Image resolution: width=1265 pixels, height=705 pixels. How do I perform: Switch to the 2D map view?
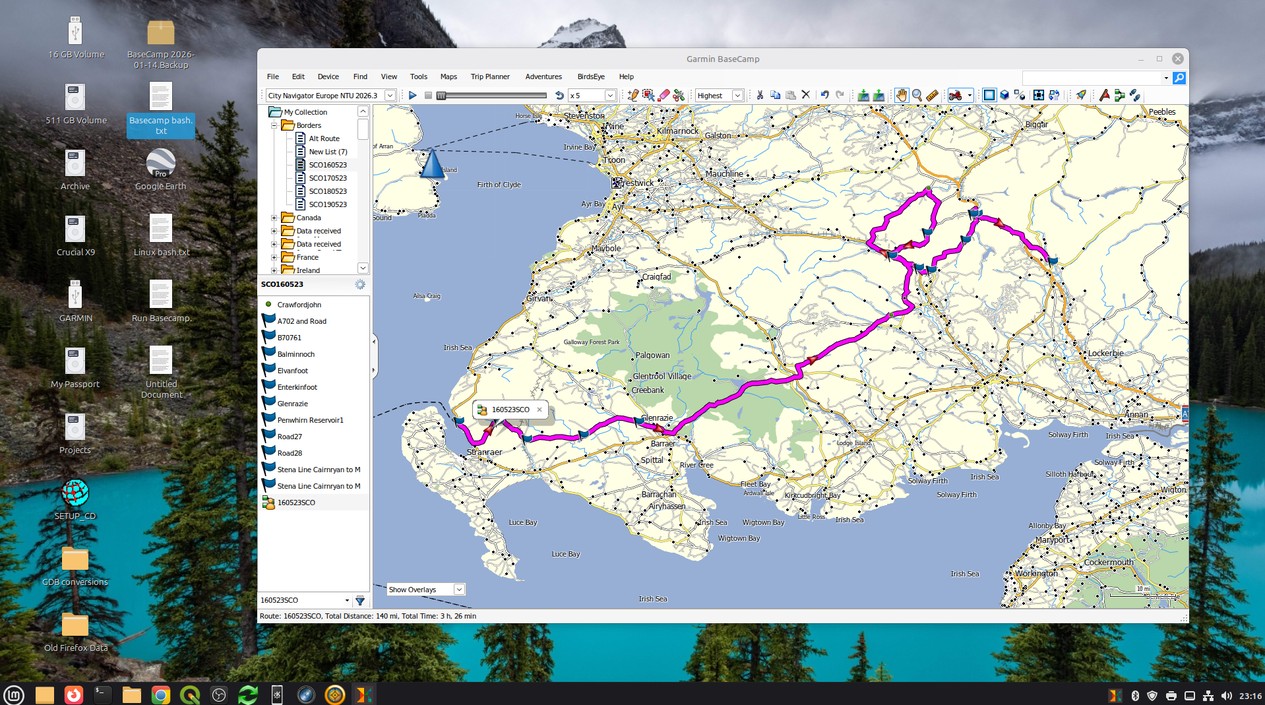[x=989, y=95]
